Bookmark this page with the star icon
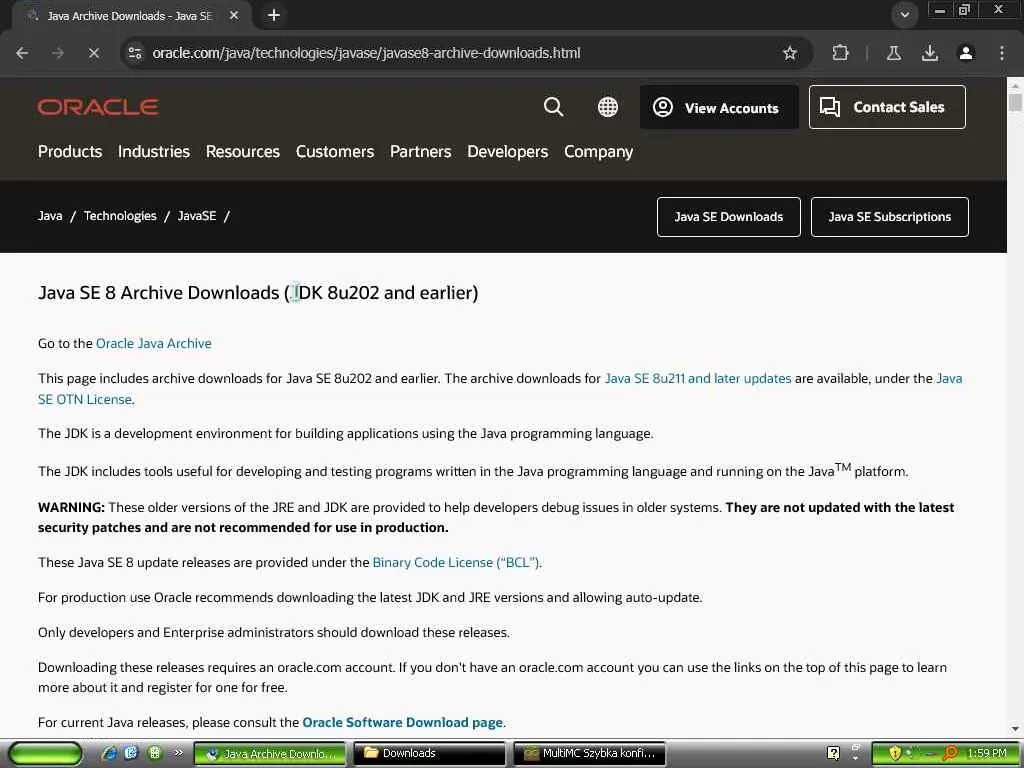The width and height of the screenshot is (1024, 768). (790, 53)
